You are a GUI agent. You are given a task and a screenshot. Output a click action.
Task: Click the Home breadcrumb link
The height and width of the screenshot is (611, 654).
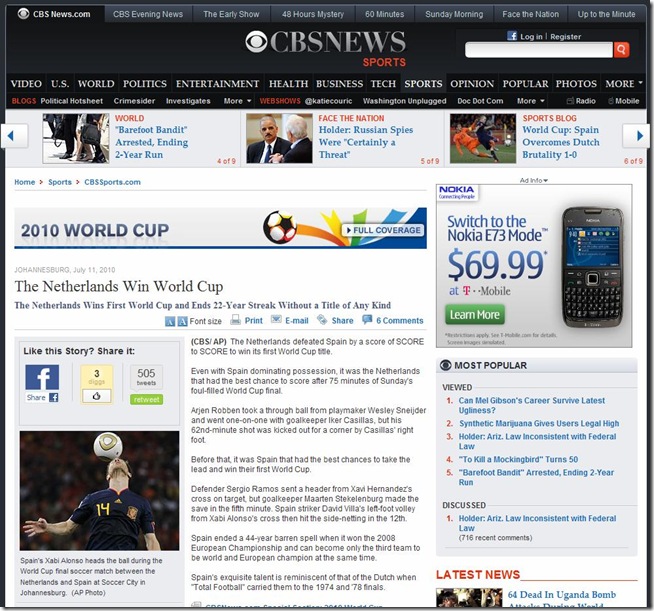(x=25, y=182)
